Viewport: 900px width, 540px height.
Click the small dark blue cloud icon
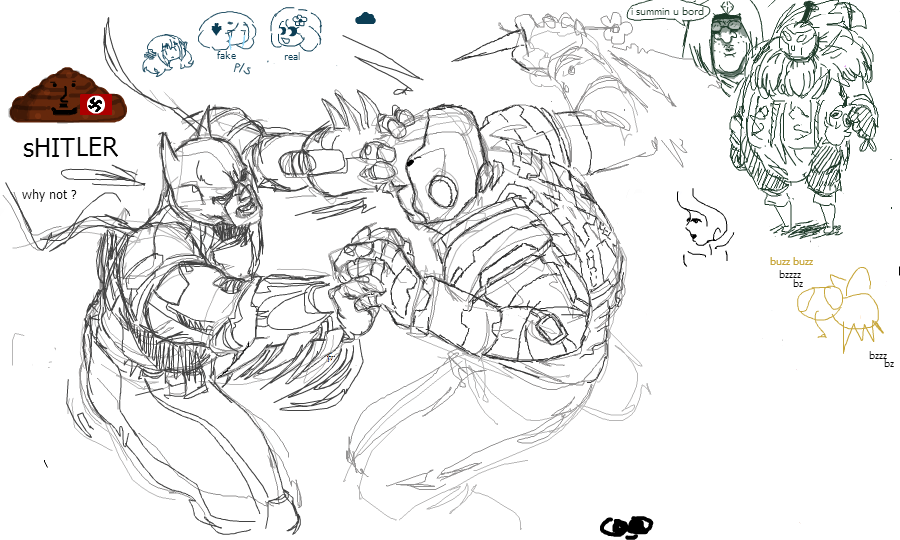pos(366,18)
